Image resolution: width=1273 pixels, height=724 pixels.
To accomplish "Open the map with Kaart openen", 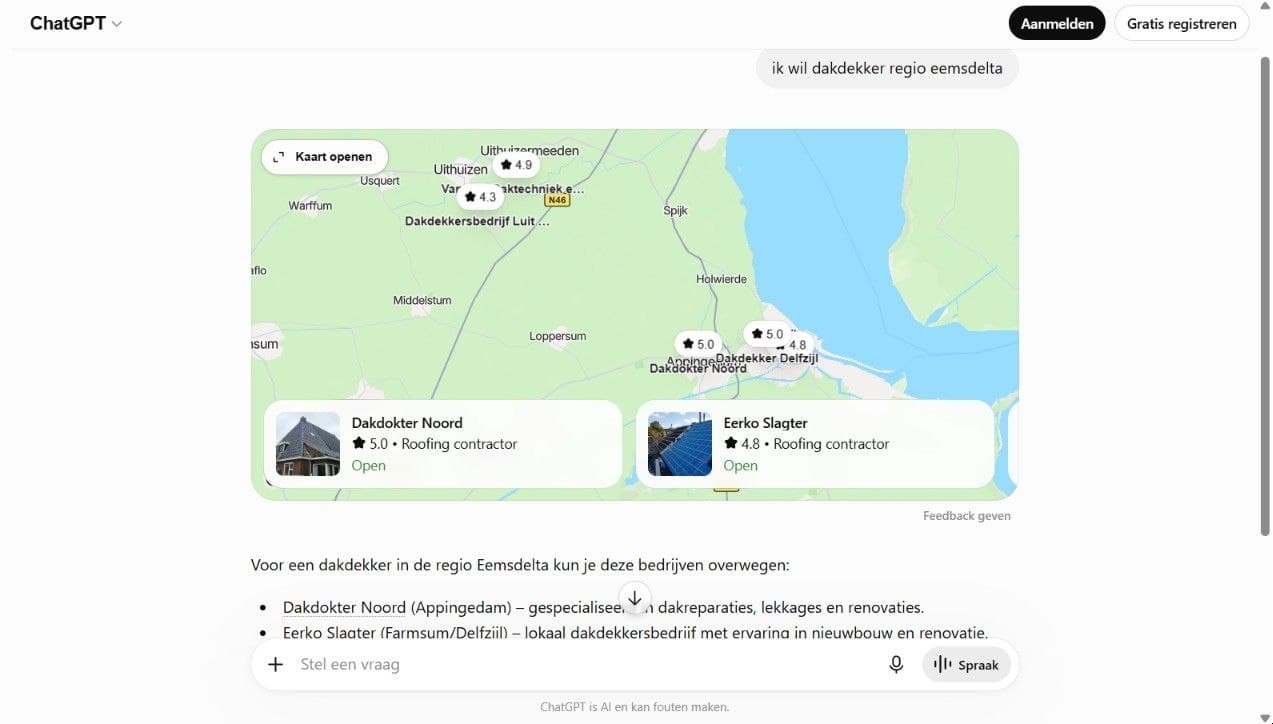I will (324, 157).
